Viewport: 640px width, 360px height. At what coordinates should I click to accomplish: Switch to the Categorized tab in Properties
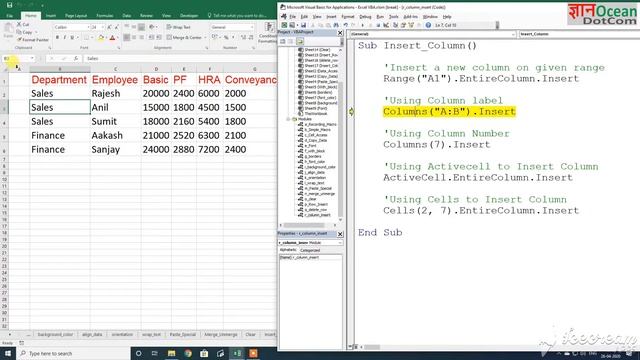[310, 250]
